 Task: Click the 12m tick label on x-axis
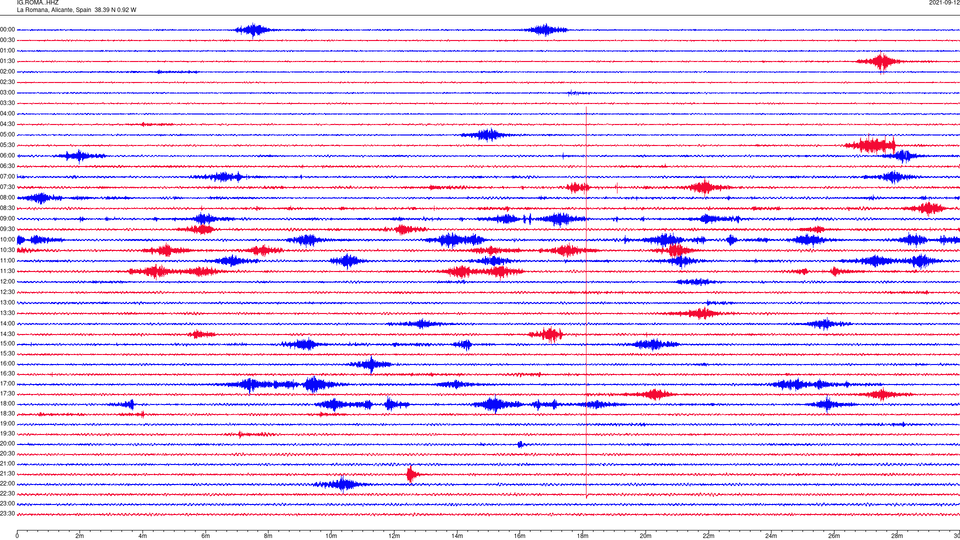(x=394, y=536)
